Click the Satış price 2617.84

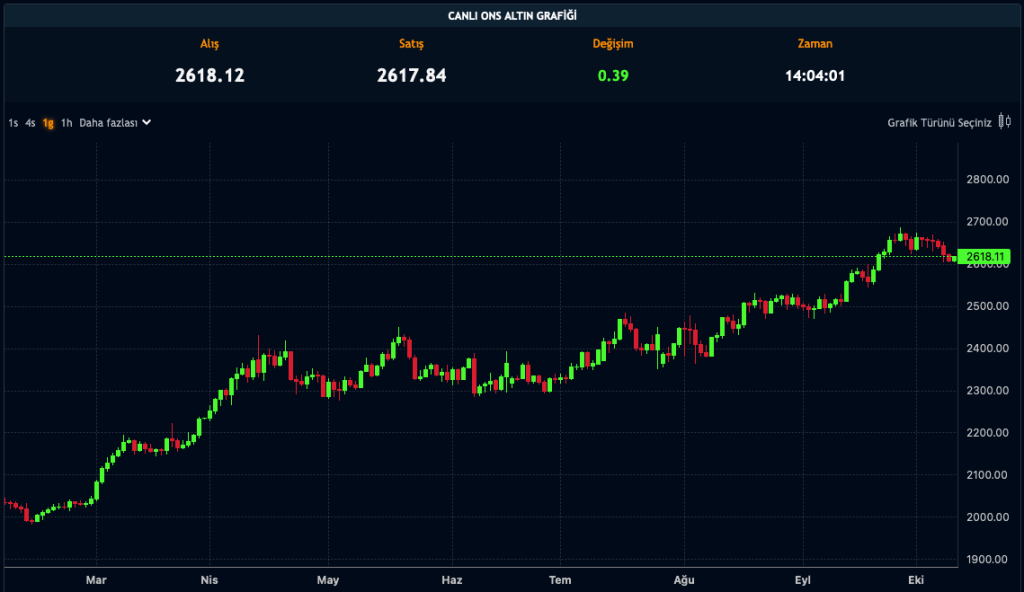click(x=411, y=76)
